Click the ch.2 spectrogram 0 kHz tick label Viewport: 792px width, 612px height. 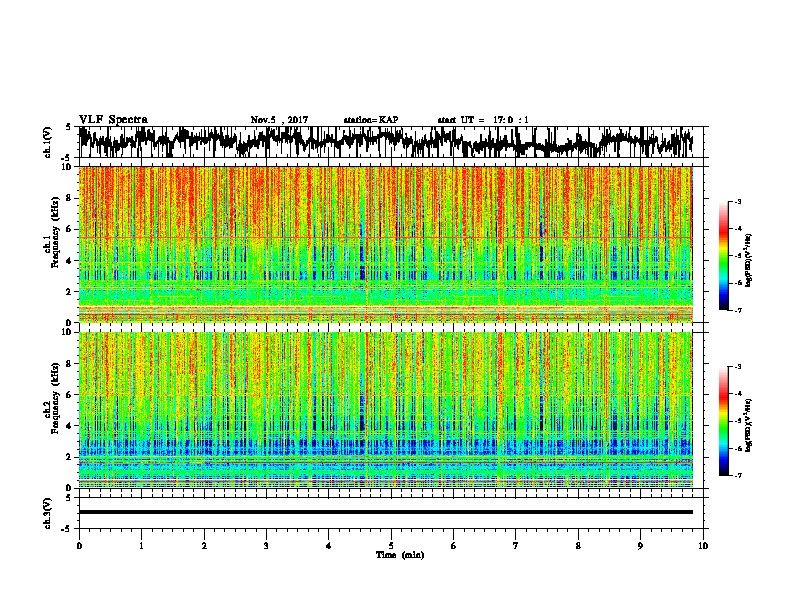pos(70,488)
